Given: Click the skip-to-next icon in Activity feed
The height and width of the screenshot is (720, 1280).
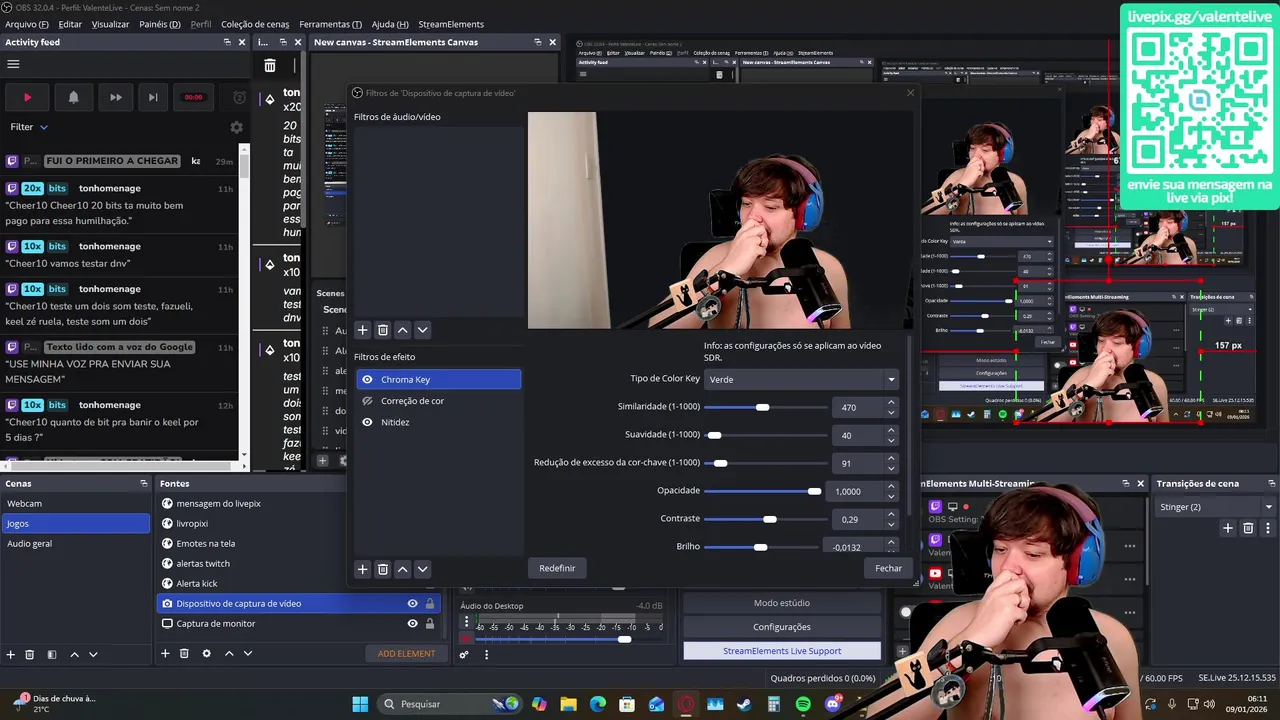Looking at the screenshot, I should (153, 97).
